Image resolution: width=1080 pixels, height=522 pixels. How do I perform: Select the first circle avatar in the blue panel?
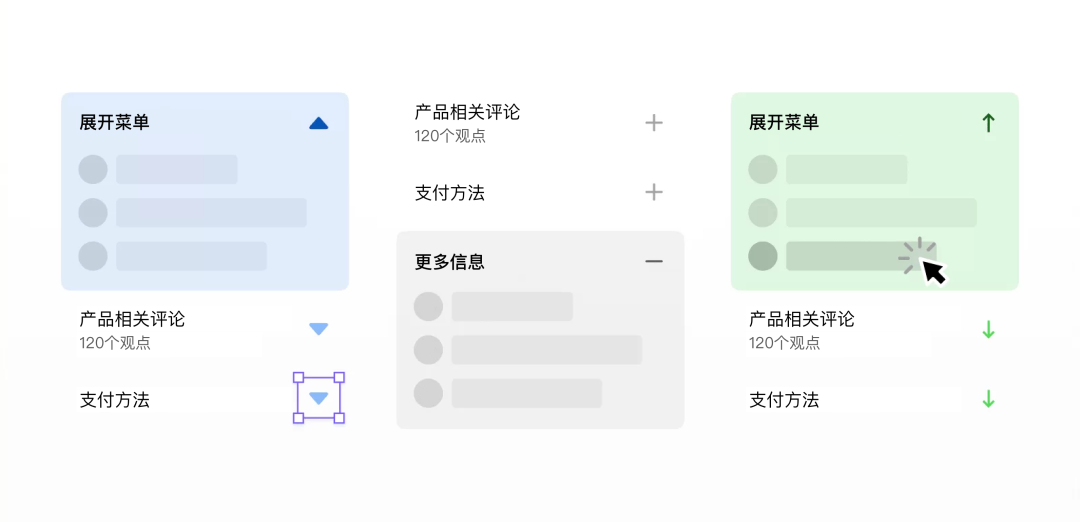(x=93, y=170)
